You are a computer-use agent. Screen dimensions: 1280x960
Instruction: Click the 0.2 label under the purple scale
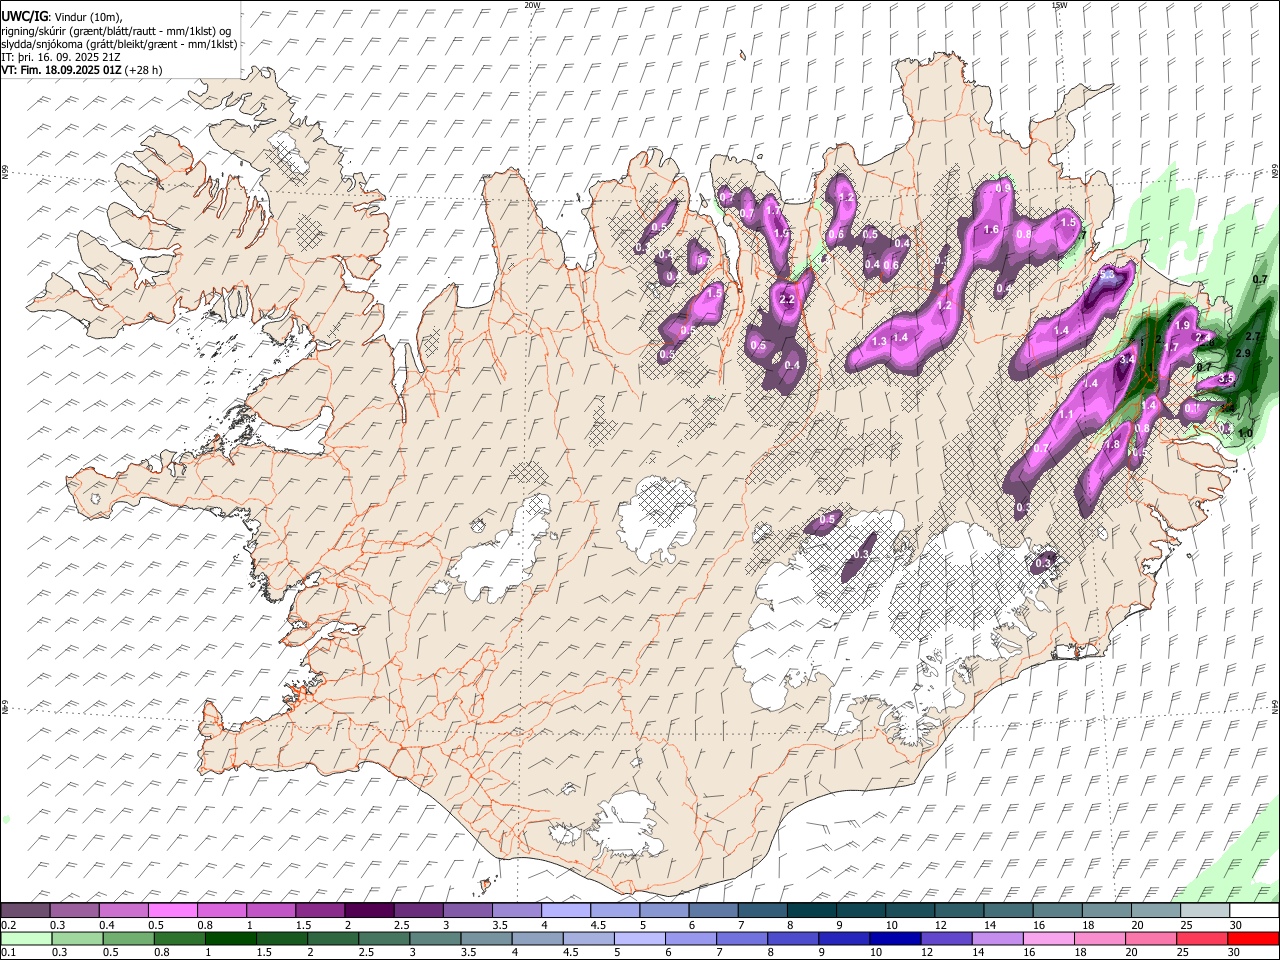point(8,925)
